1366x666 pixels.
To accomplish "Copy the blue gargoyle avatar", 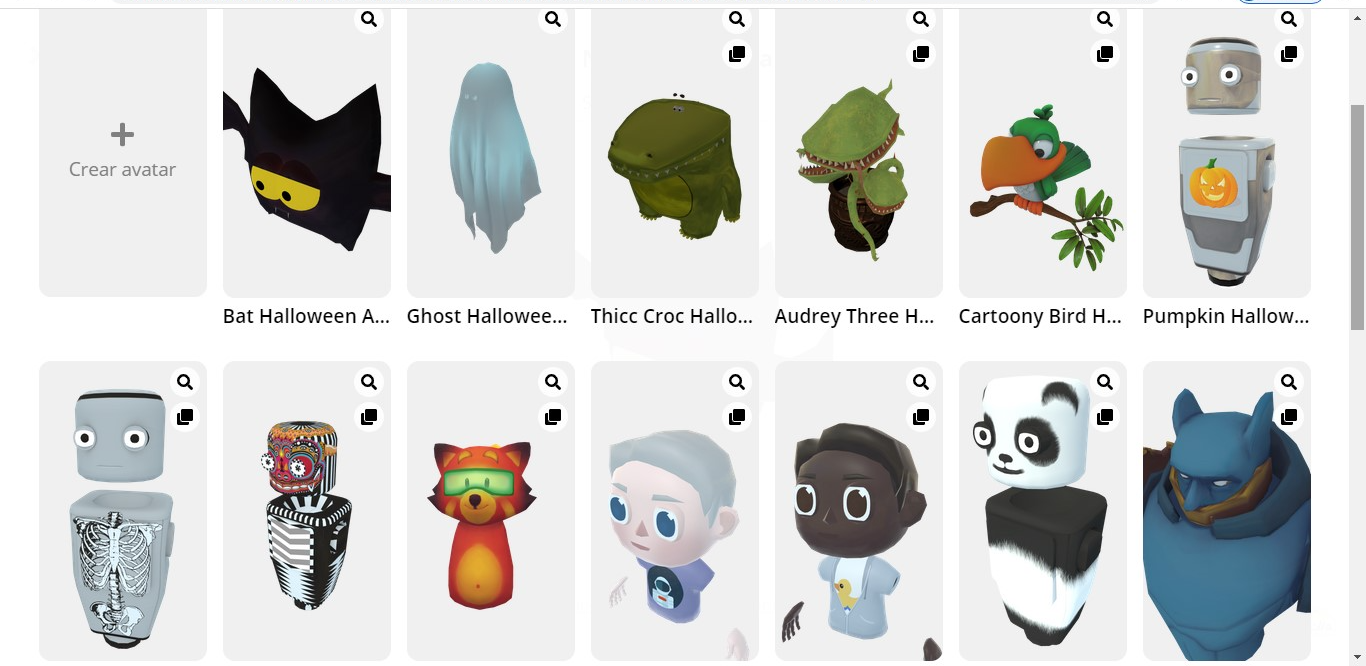I will pos(1289,417).
